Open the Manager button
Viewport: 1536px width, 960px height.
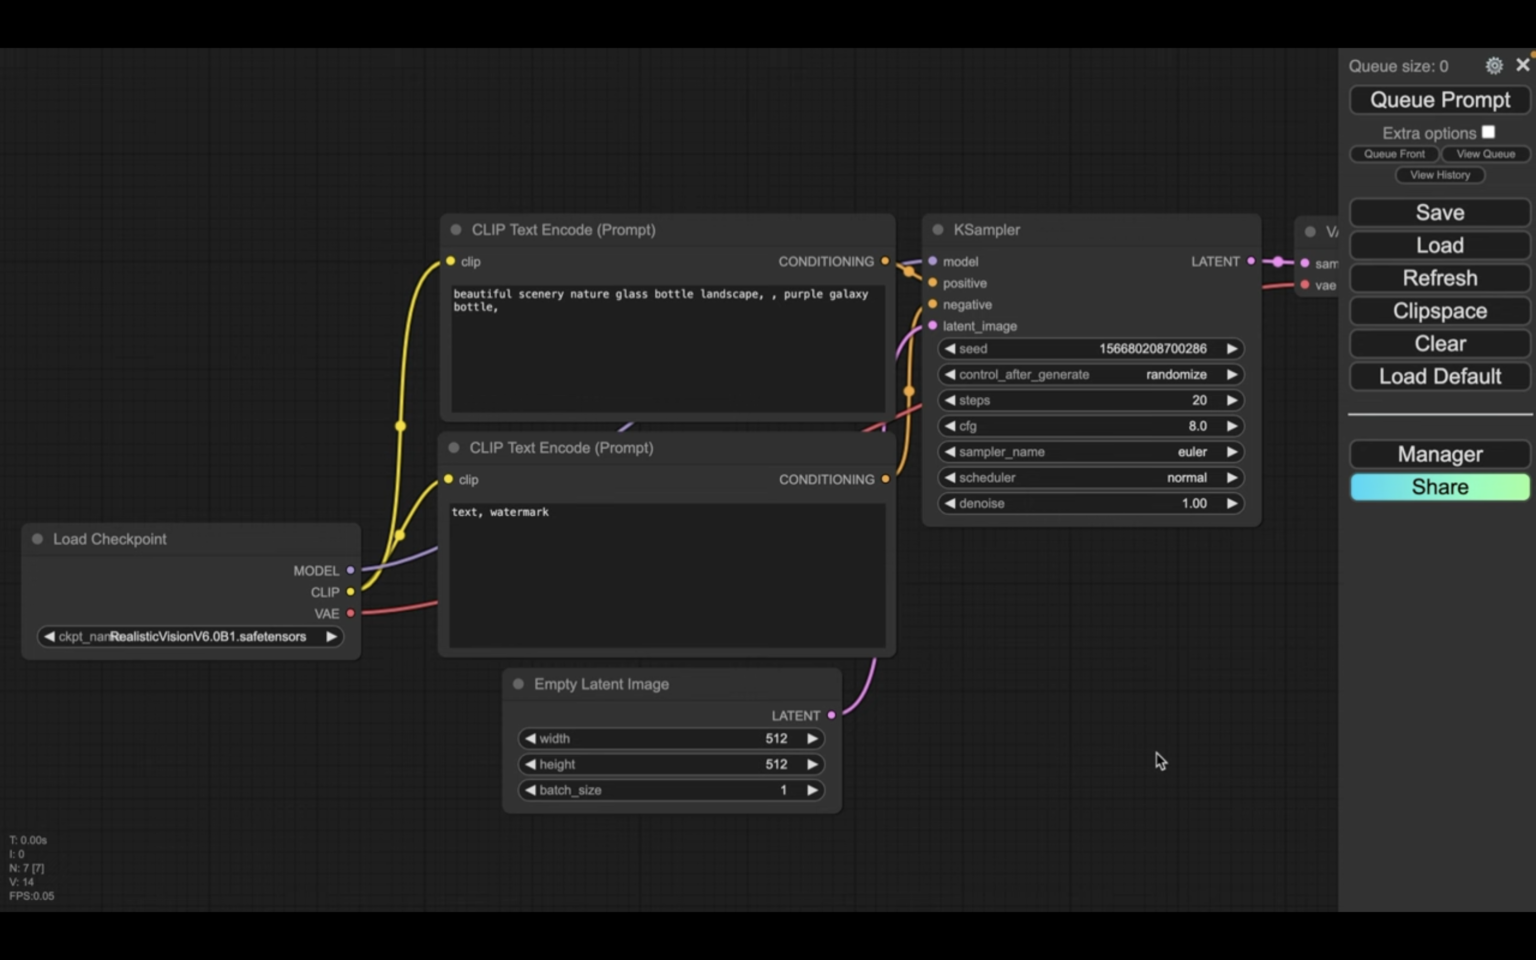pos(1440,454)
